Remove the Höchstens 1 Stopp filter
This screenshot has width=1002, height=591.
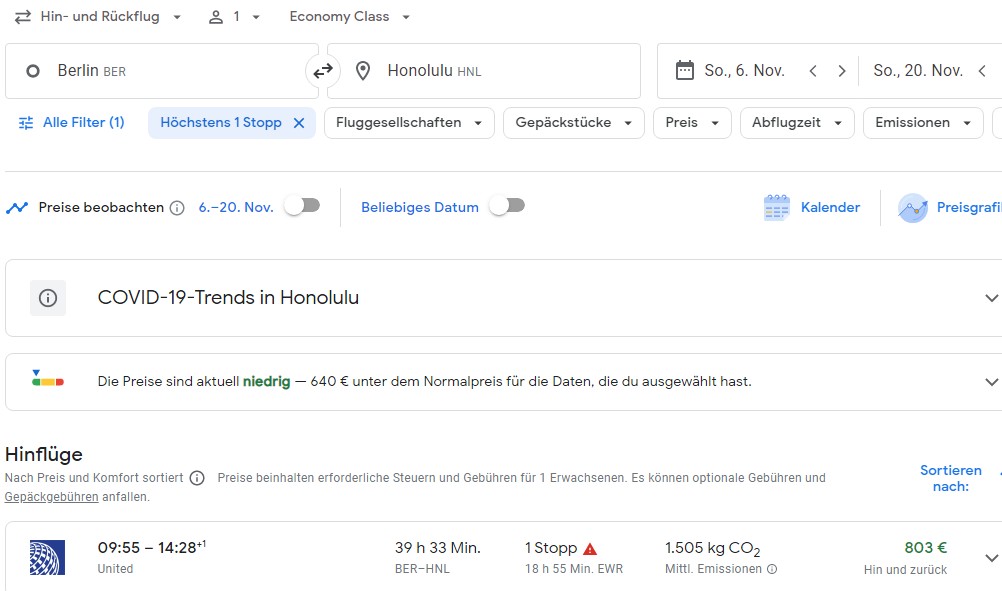coord(299,123)
